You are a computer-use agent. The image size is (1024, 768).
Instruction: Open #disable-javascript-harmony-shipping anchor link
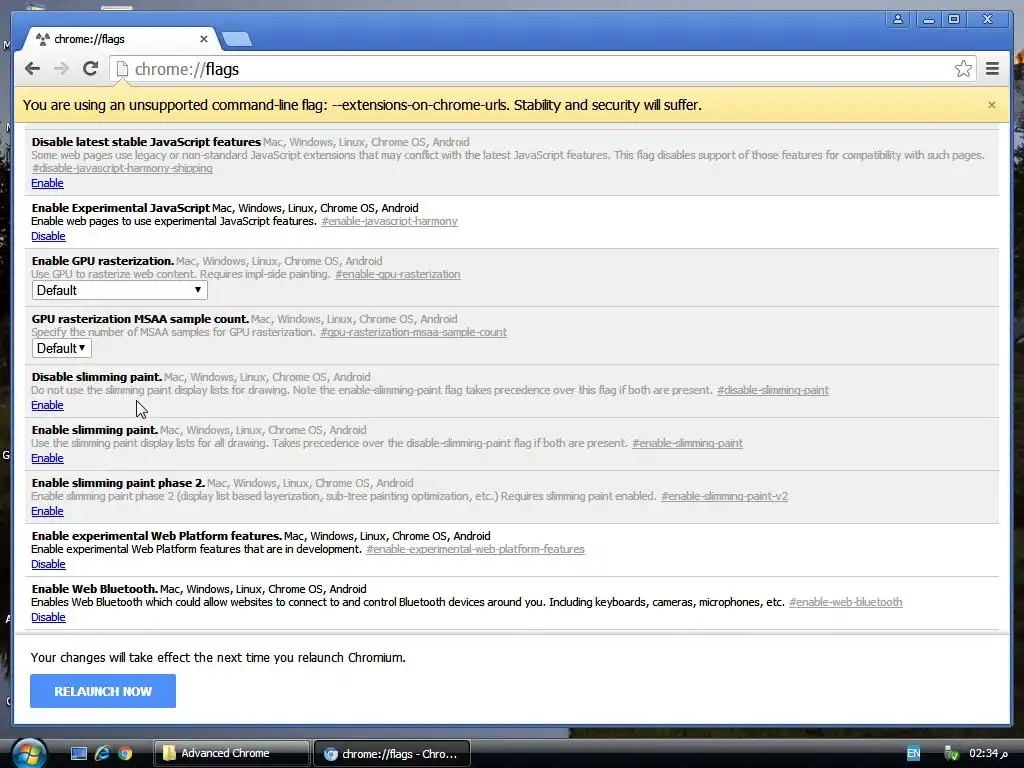(122, 168)
